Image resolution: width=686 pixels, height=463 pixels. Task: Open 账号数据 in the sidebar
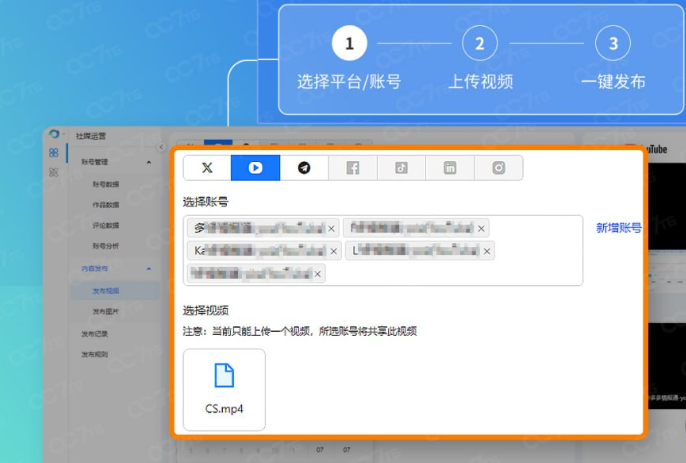[x=105, y=184]
